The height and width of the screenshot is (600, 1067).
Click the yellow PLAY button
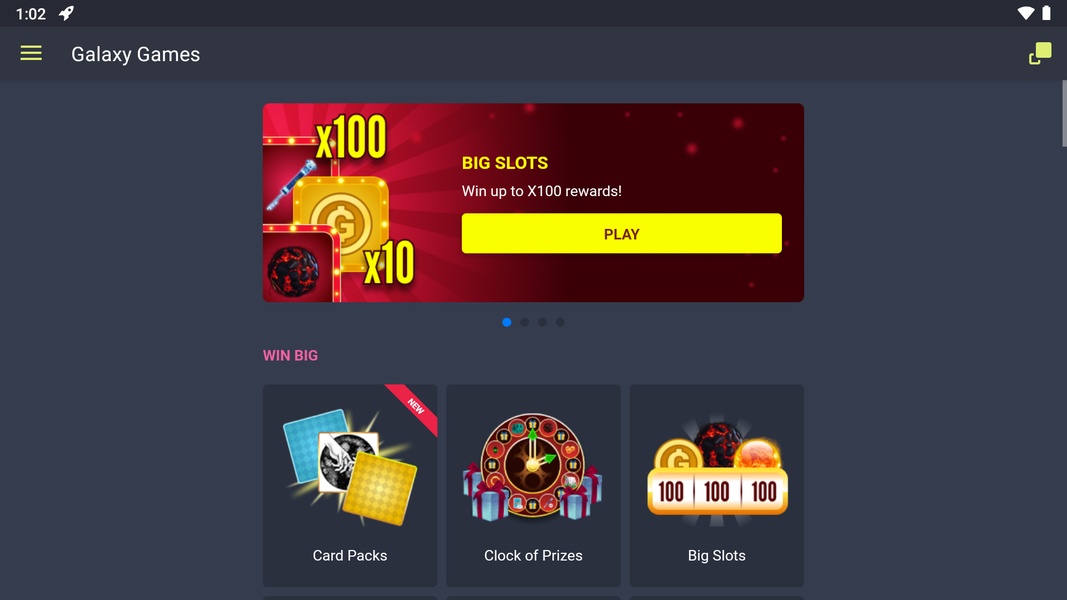point(621,233)
